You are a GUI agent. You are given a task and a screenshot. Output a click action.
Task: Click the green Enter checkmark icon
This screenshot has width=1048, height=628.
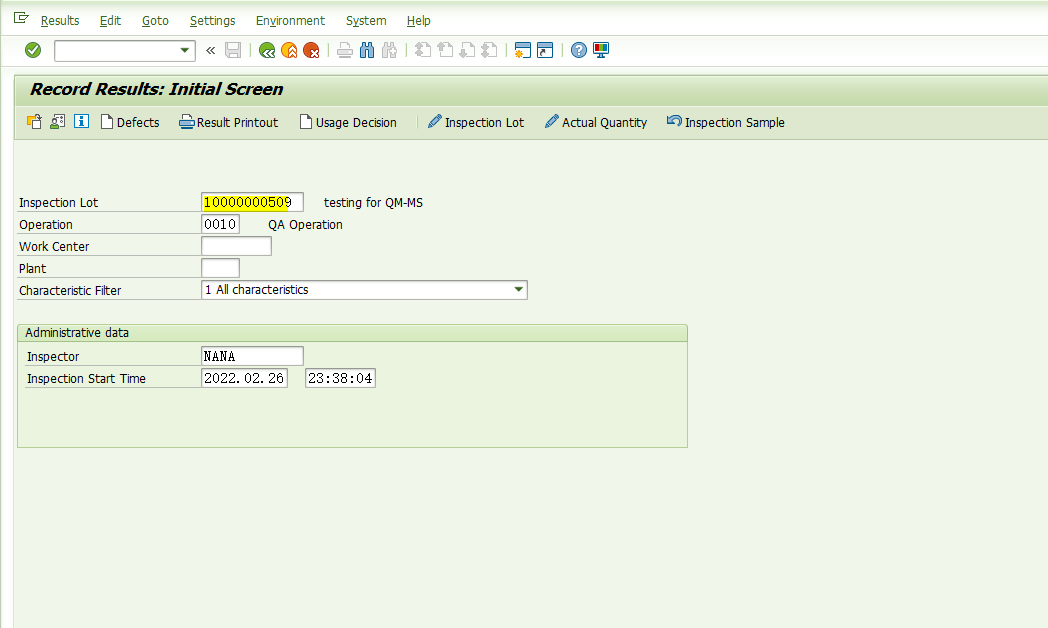pyautogui.click(x=31, y=50)
